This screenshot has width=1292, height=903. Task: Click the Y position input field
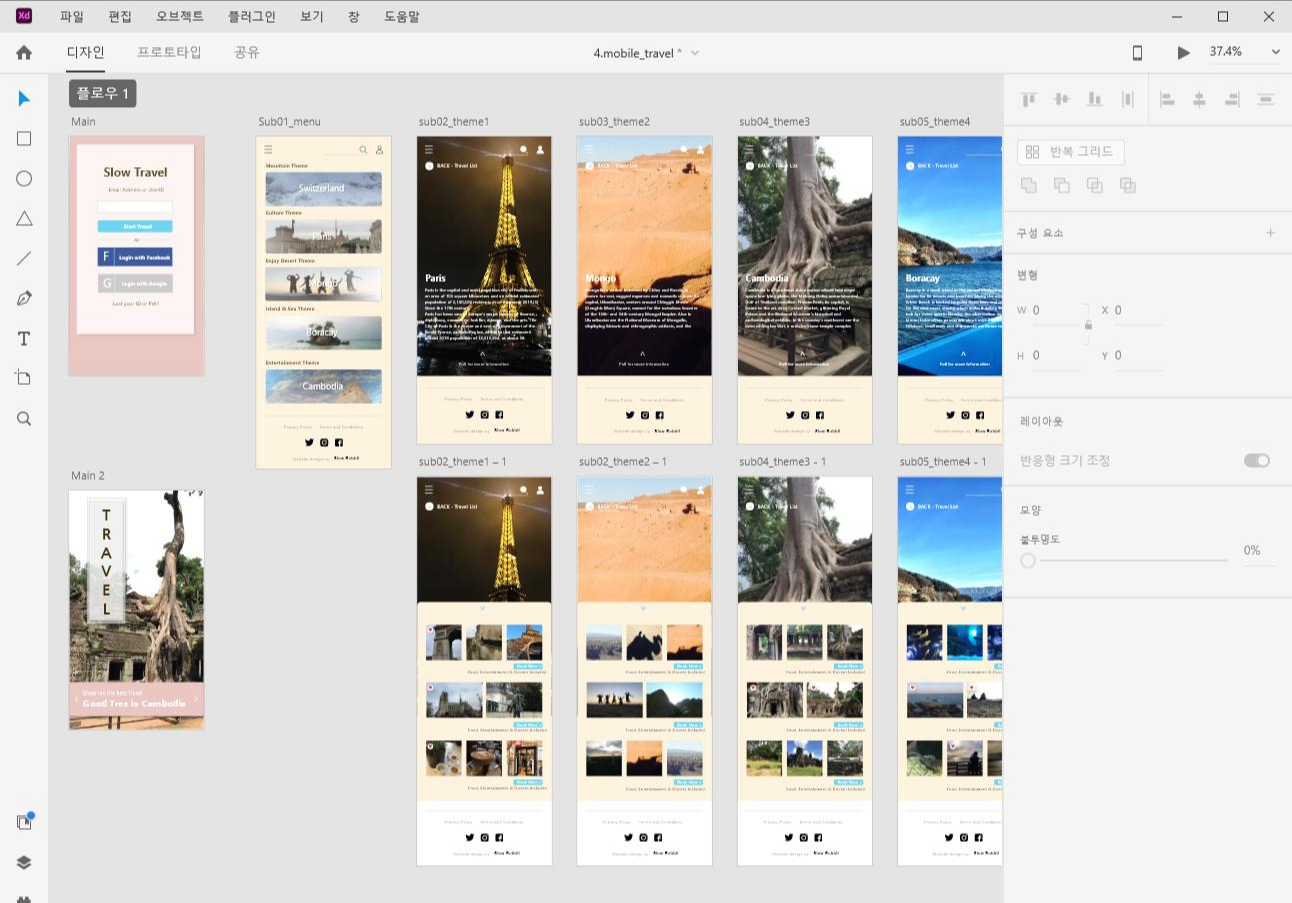(1138, 356)
